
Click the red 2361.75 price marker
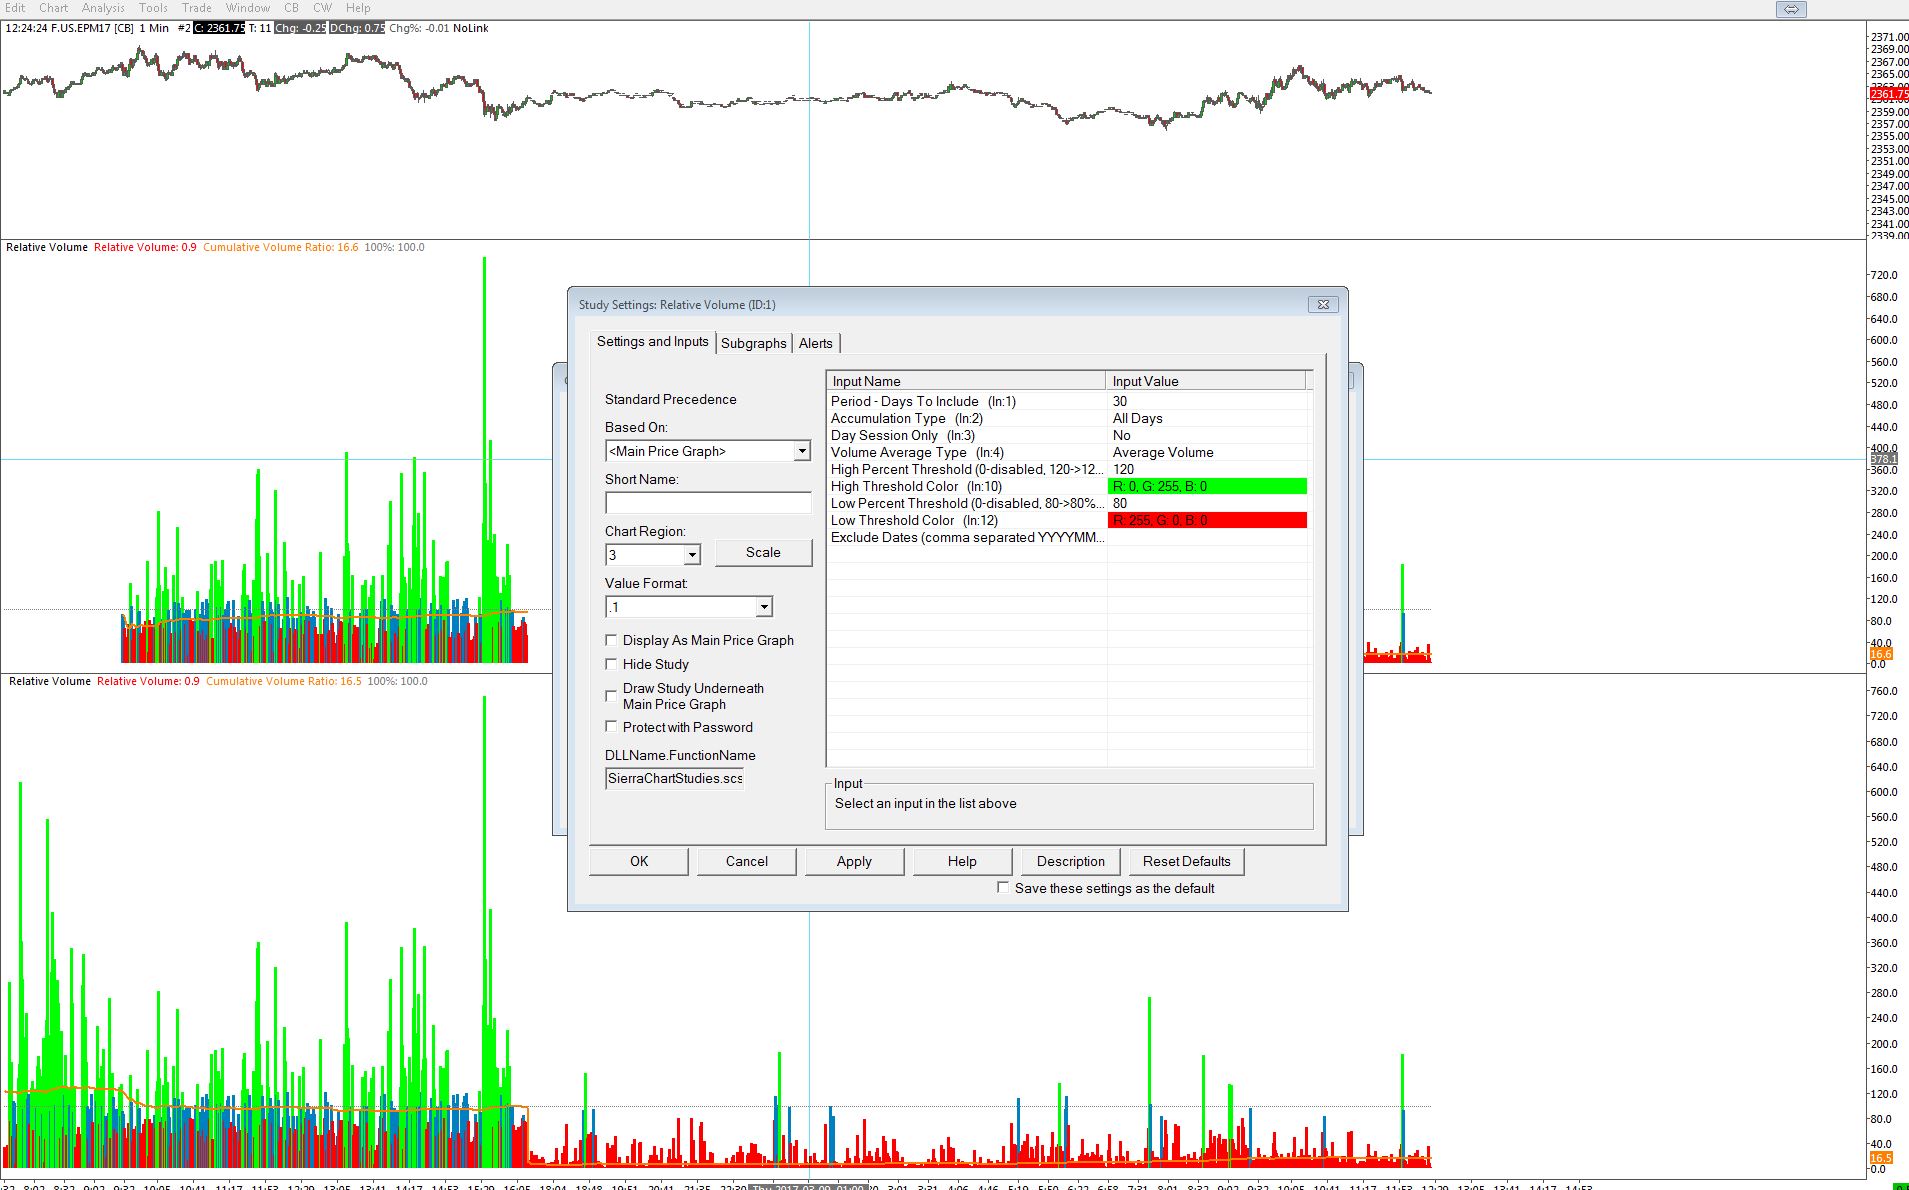point(1888,94)
